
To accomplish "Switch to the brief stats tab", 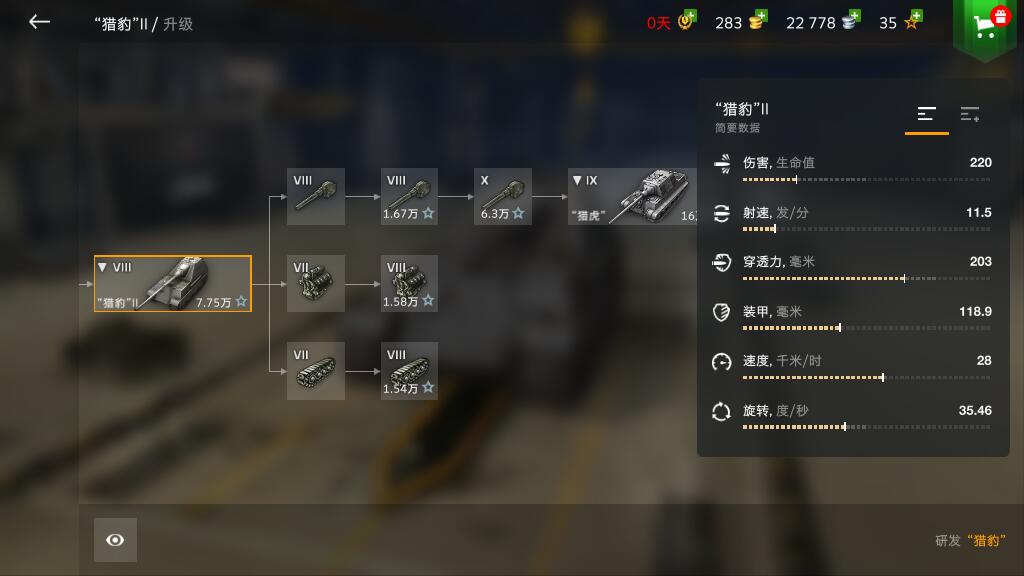I will (x=927, y=115).
